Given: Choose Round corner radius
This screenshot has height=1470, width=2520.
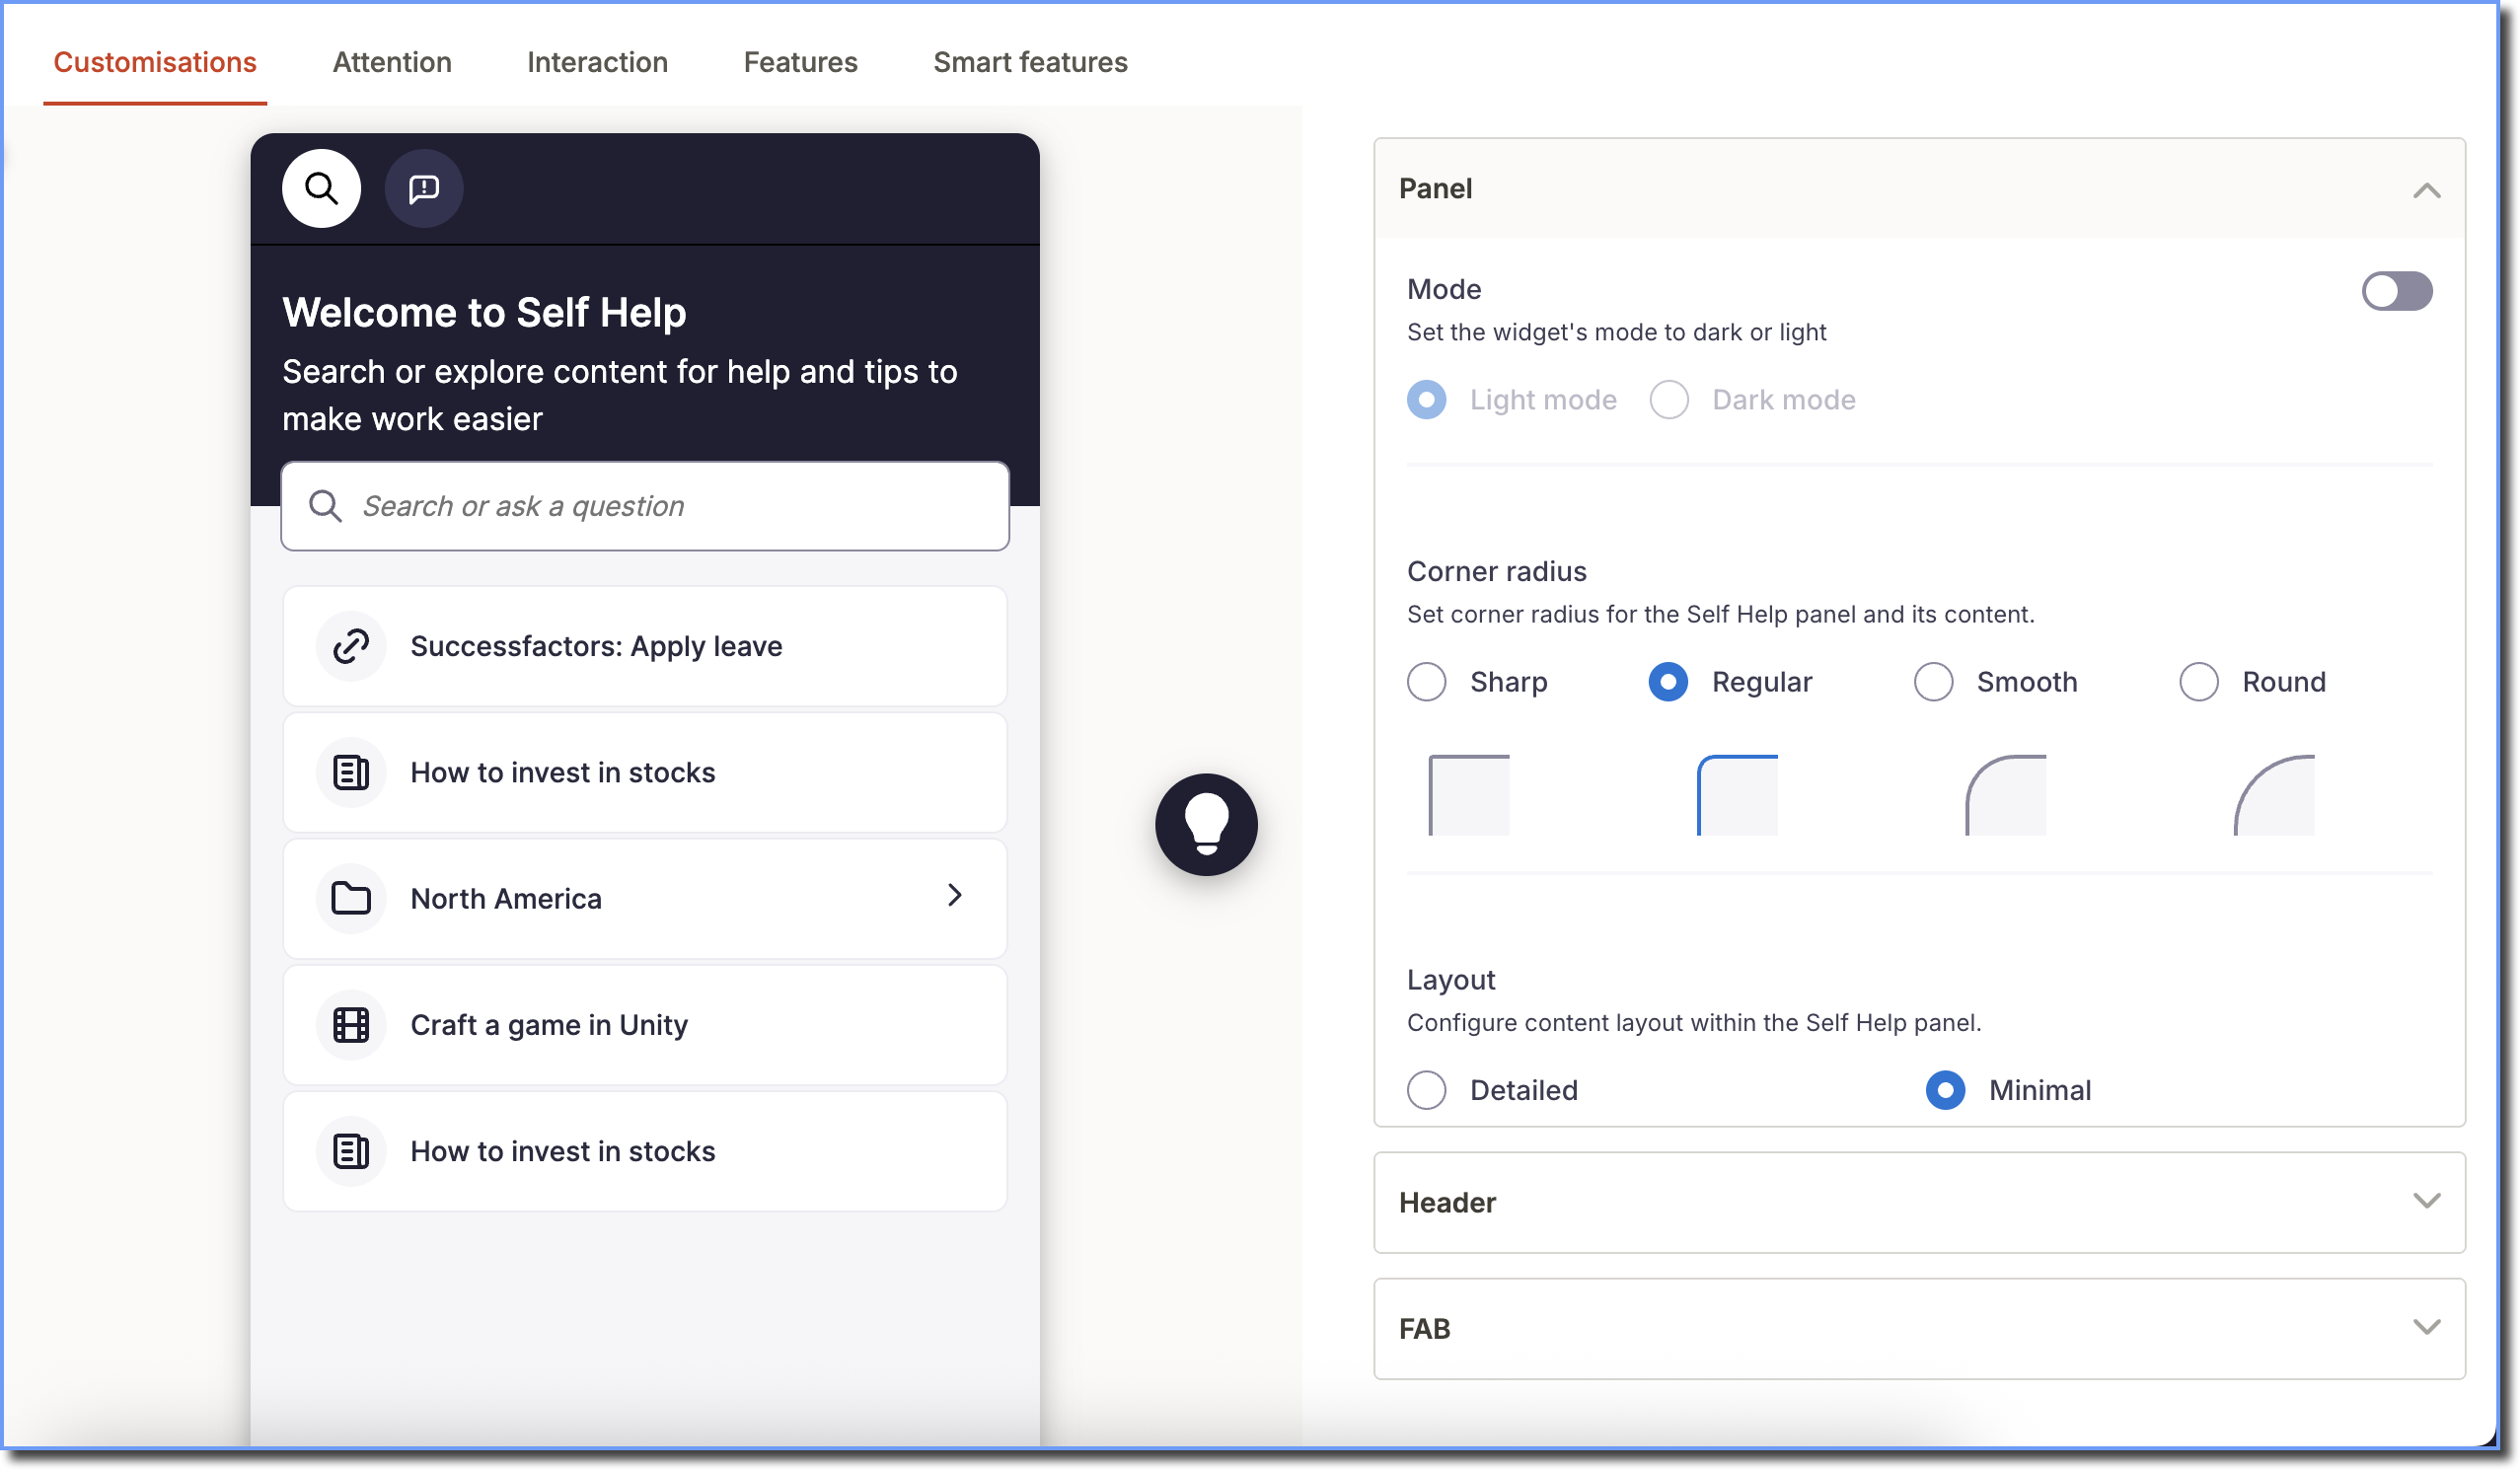Looking at the screenshot, I should click(2199, 682).
